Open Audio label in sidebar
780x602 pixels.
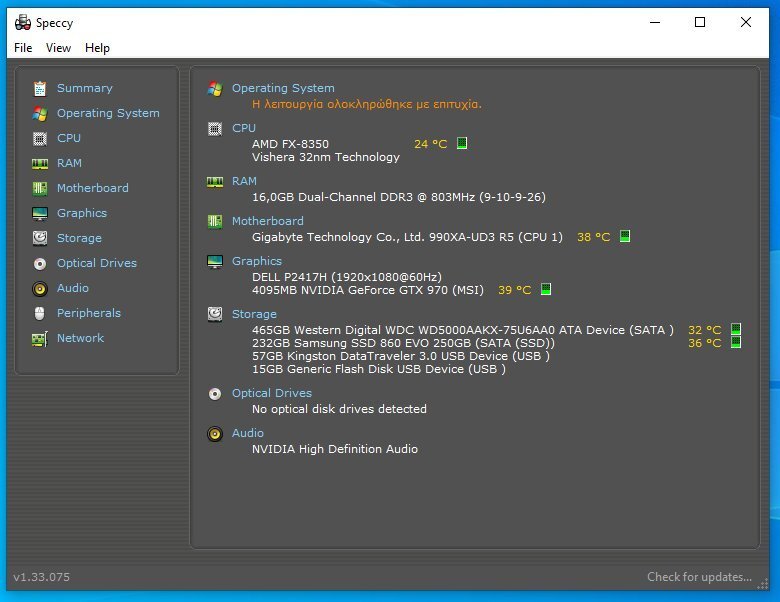click(x=73, y=288)
